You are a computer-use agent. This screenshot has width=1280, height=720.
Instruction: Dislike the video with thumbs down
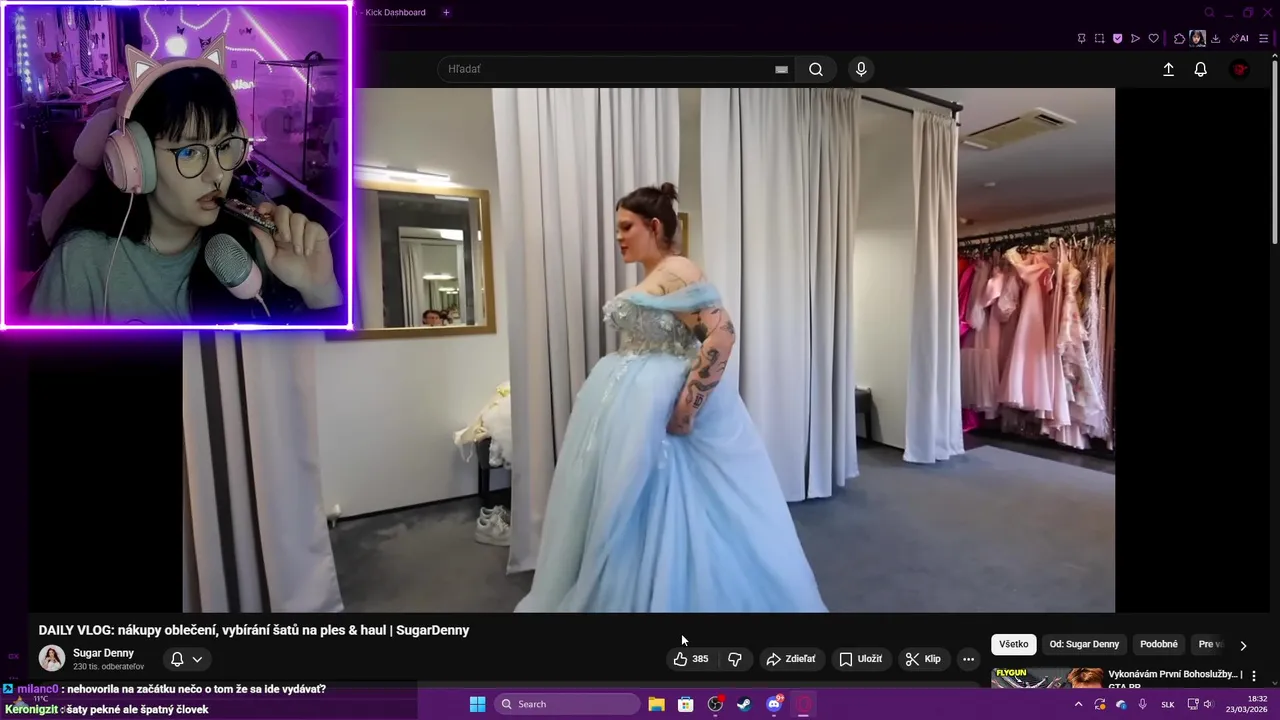735,659
